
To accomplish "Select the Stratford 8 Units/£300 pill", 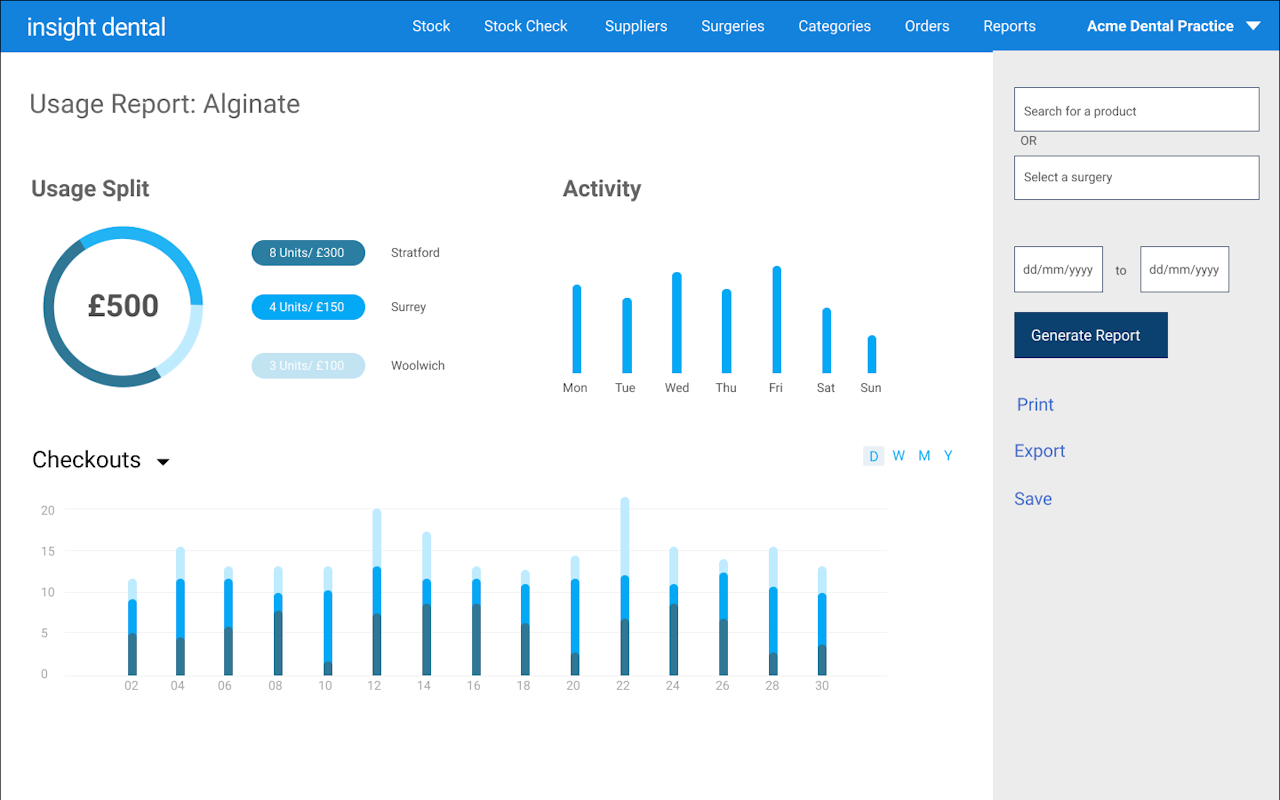I will pos(308,253).
